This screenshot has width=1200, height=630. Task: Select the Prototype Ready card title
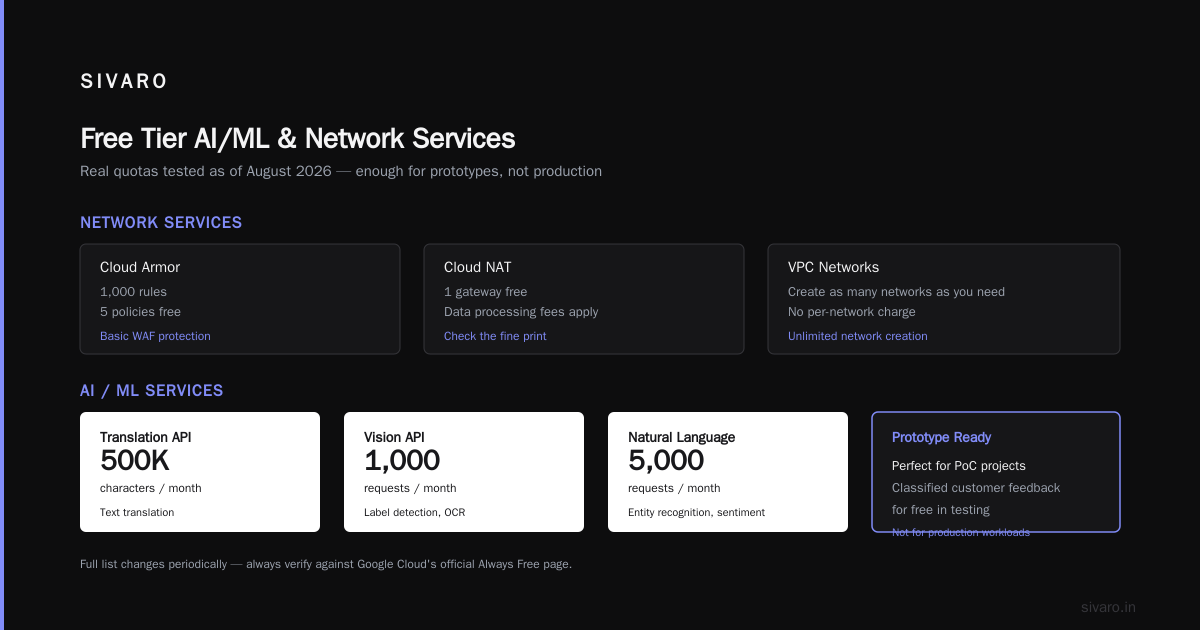point(942,437)
